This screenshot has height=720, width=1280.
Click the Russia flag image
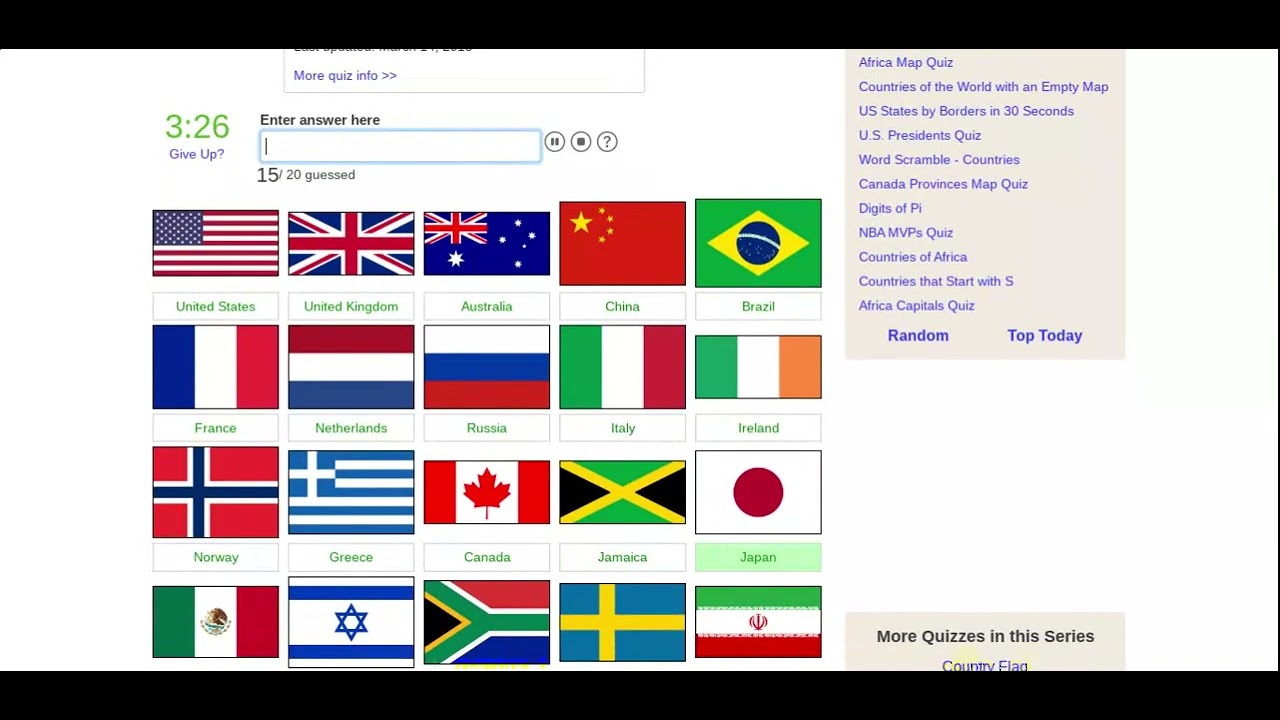(487, 367)
